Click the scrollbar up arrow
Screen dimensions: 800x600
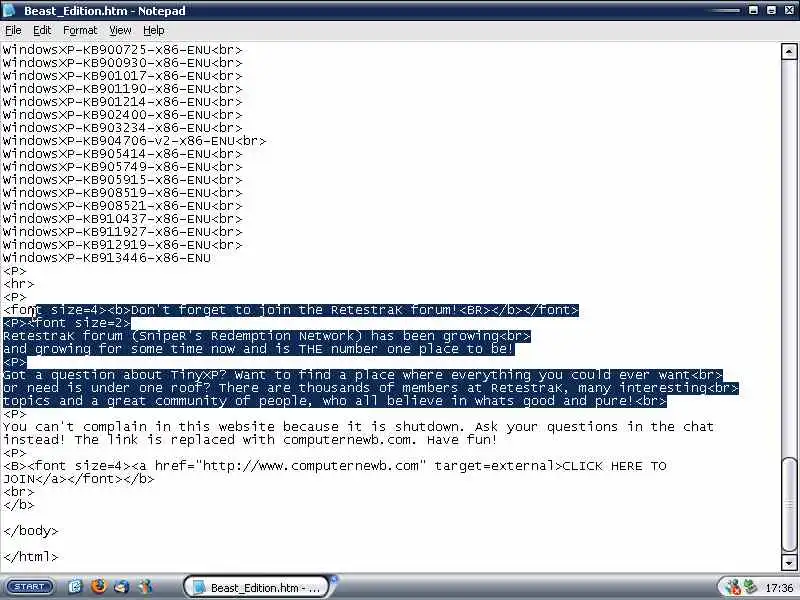789,52
